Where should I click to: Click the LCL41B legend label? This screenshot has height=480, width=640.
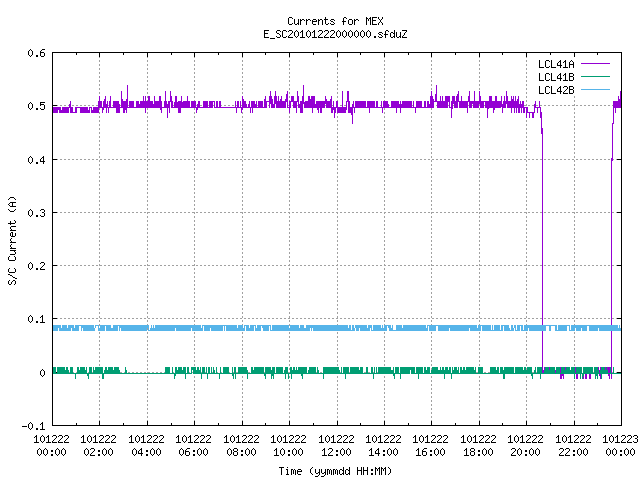(x=556, y=77)
